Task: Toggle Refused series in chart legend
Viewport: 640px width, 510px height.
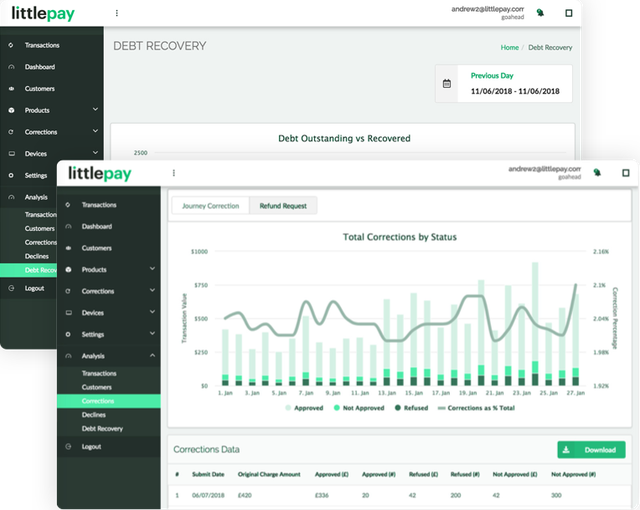Action: pos(411,408)
